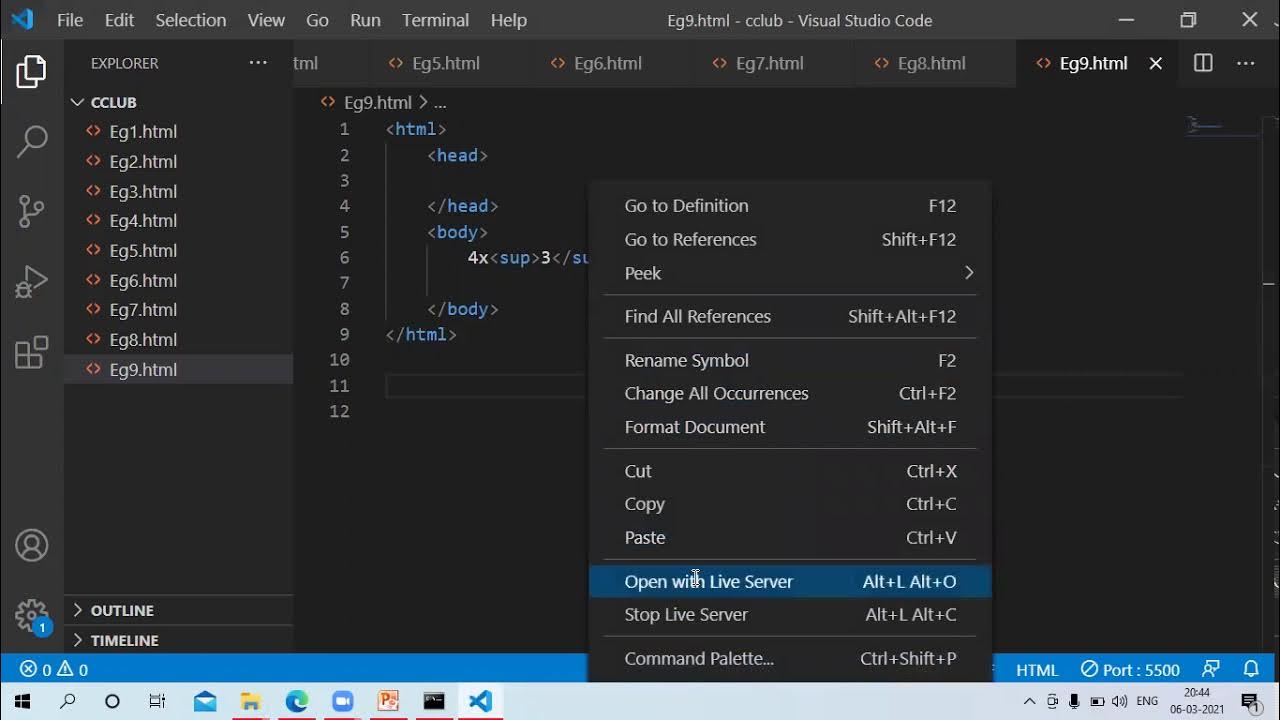This screenshot has height=720, width=1280.
Task: Open the Extensions view
Action: (x=31, y=352)
